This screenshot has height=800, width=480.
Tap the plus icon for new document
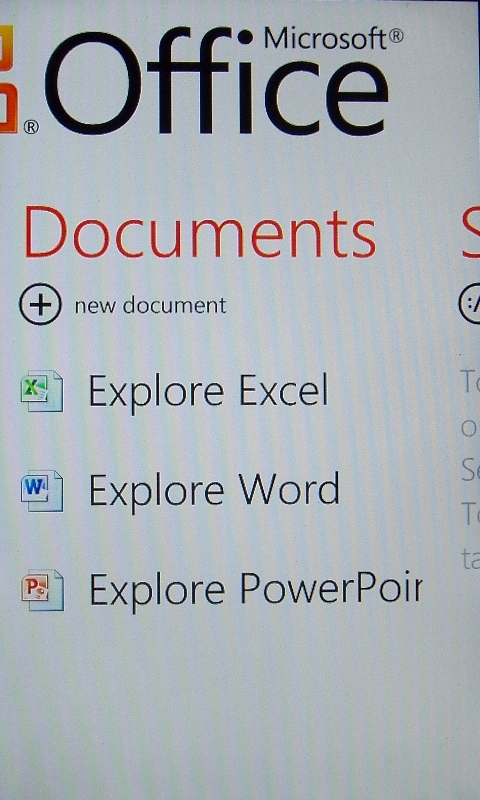[40, 304]
